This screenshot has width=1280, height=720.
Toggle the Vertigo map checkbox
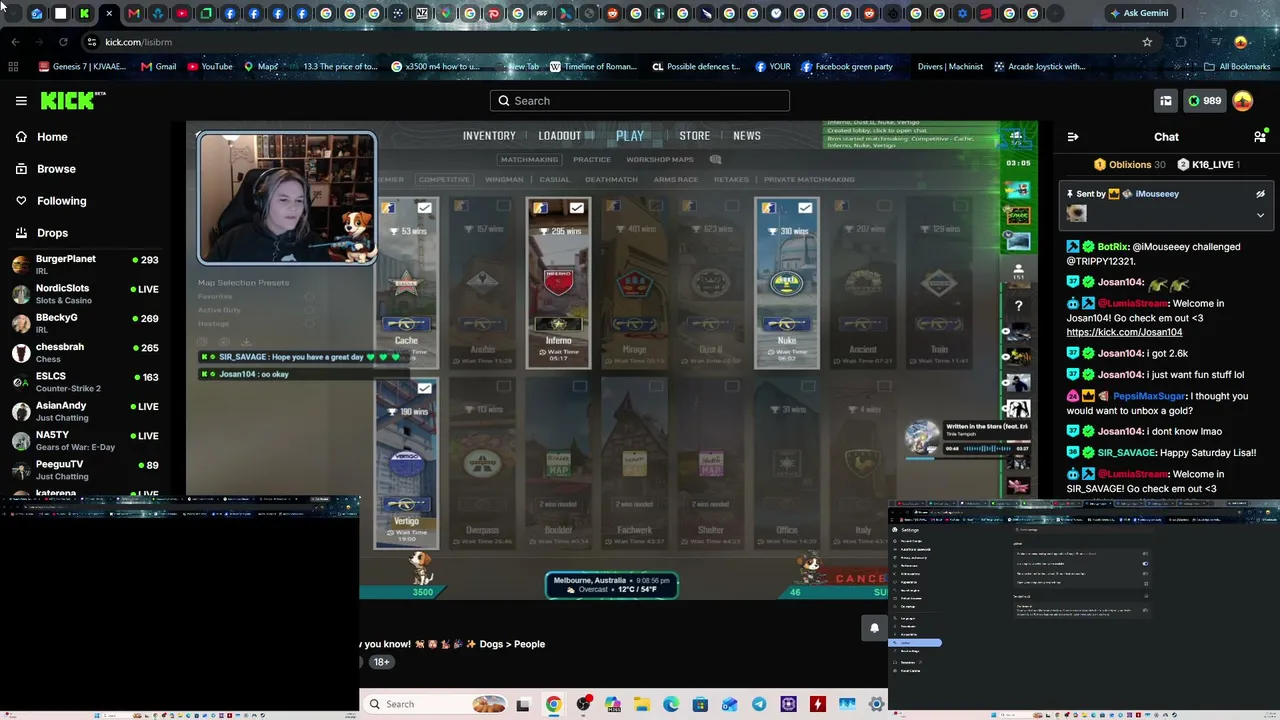tap(425, 388)
